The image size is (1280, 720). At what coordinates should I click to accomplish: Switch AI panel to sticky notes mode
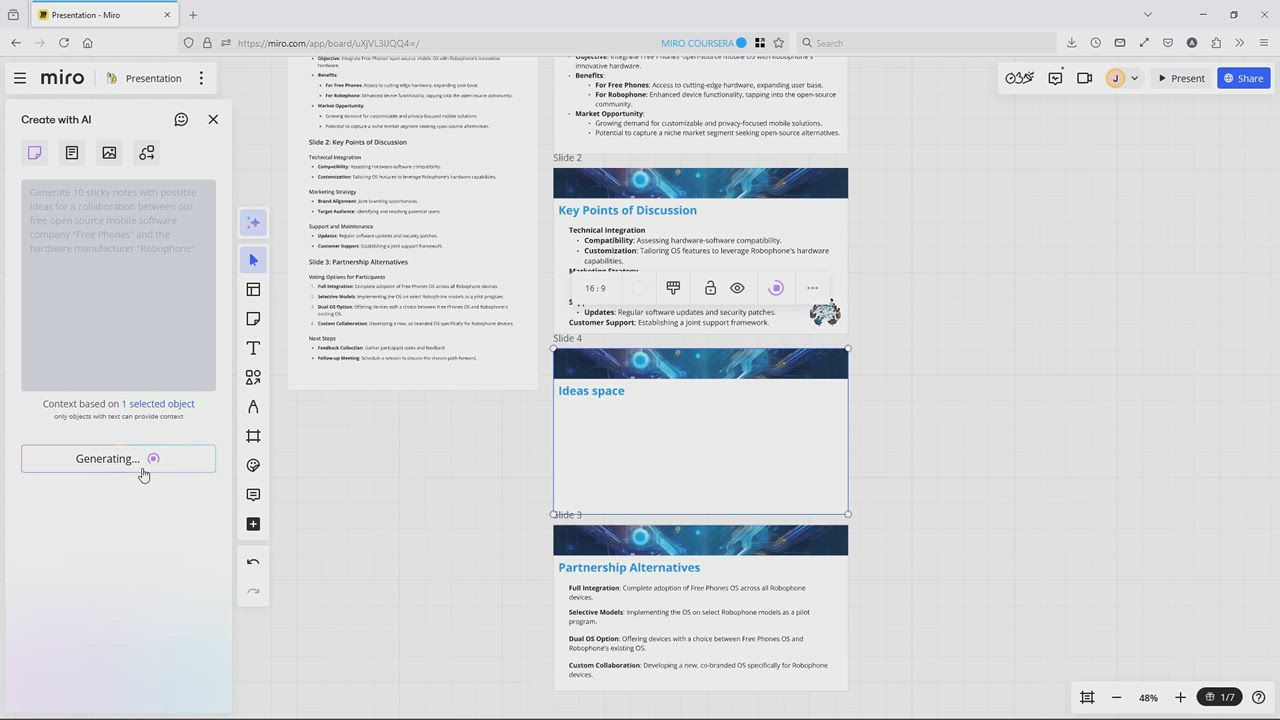click(x=35, y=153)
